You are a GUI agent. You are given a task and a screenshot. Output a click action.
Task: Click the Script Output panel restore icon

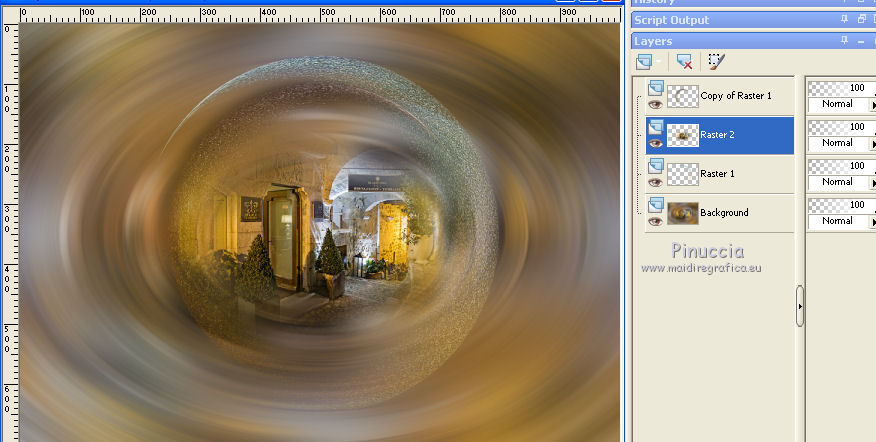coord(860,20)
